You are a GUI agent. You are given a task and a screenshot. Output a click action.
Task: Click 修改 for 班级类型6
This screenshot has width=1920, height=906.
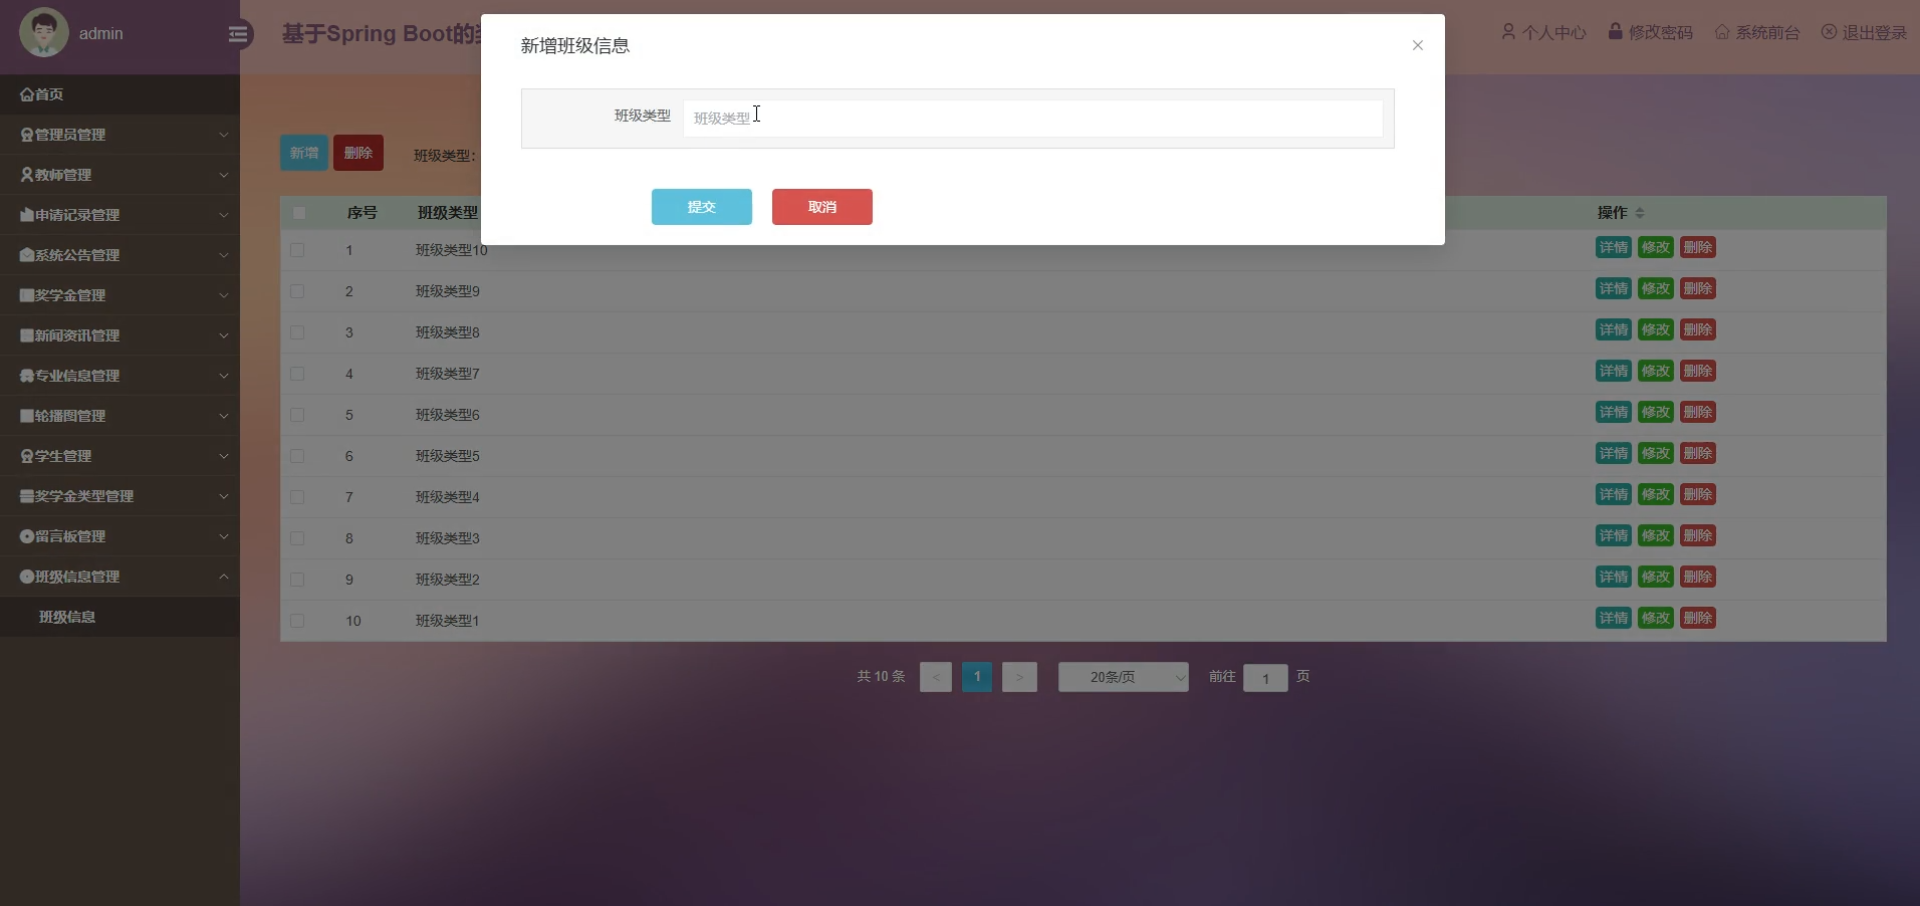(x=1655, y=412)
